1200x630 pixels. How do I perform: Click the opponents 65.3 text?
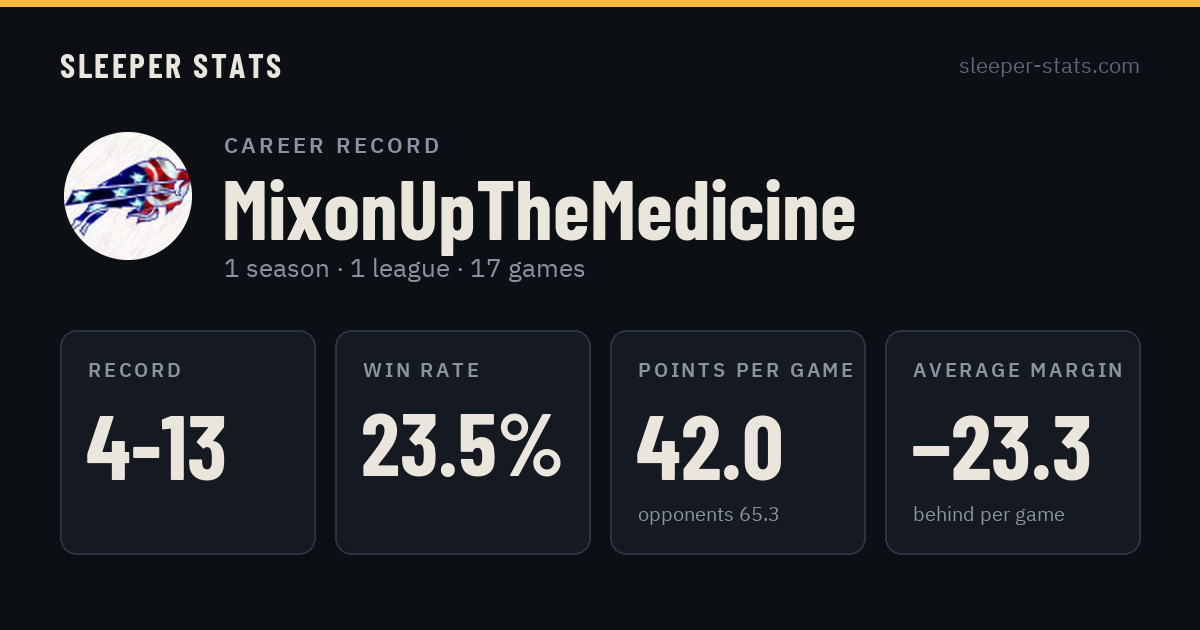[708, 515]
